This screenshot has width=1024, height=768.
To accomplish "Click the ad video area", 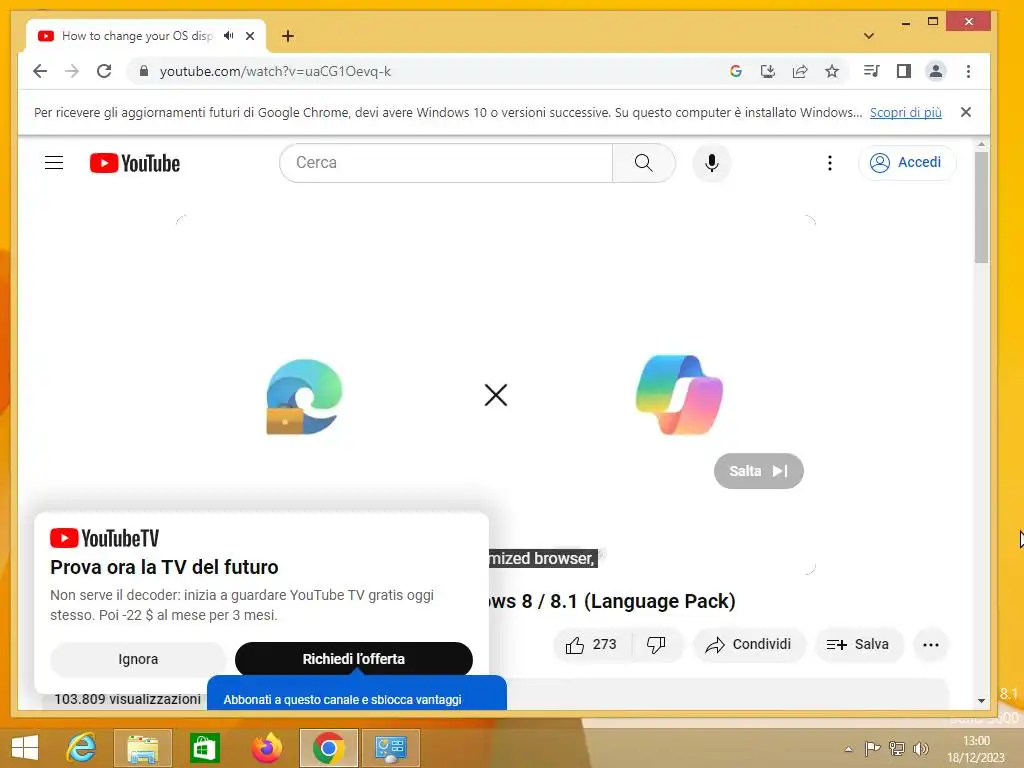I will (496, 395).
